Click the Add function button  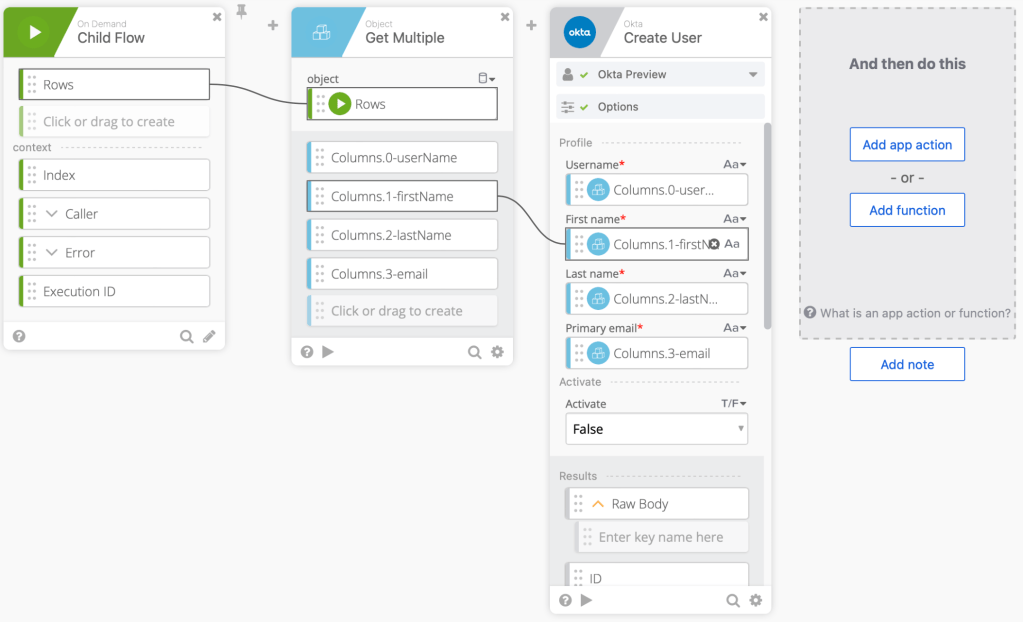coord(907,210)
